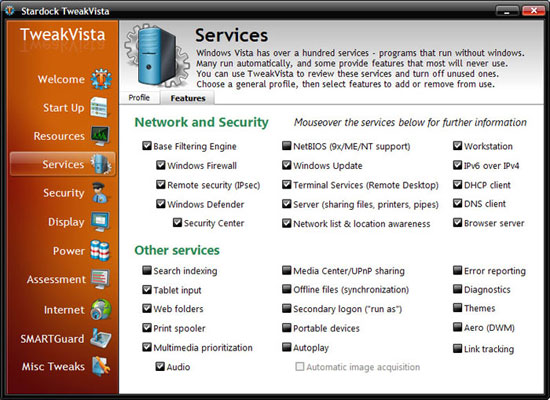Enable Search indexing
This screenshot has height=400, width=550.
tap(147, 270)
